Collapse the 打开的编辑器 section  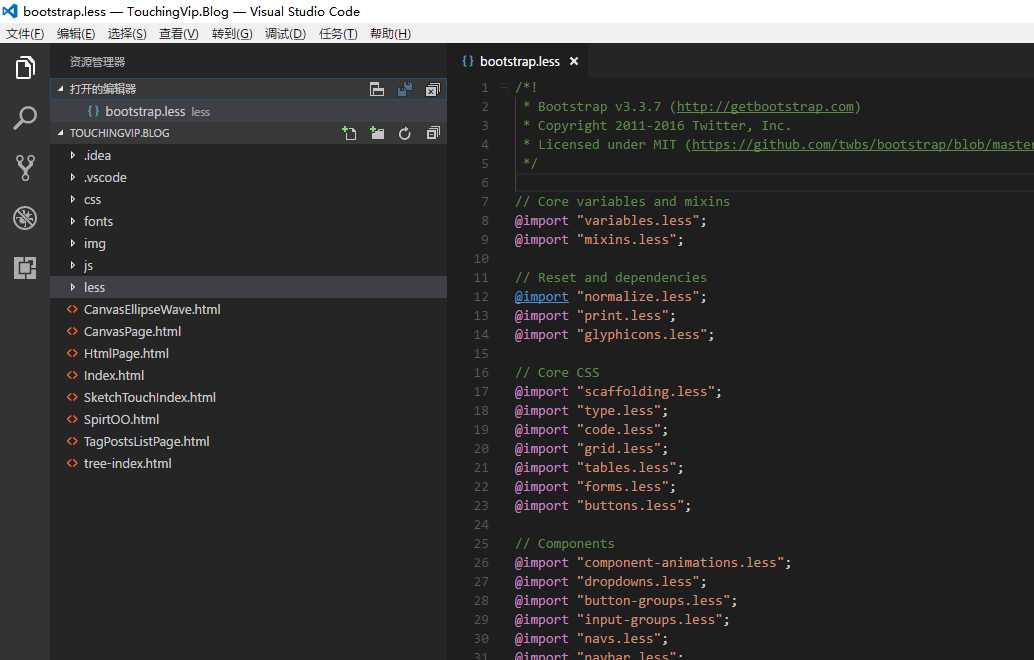pos(61,88)
